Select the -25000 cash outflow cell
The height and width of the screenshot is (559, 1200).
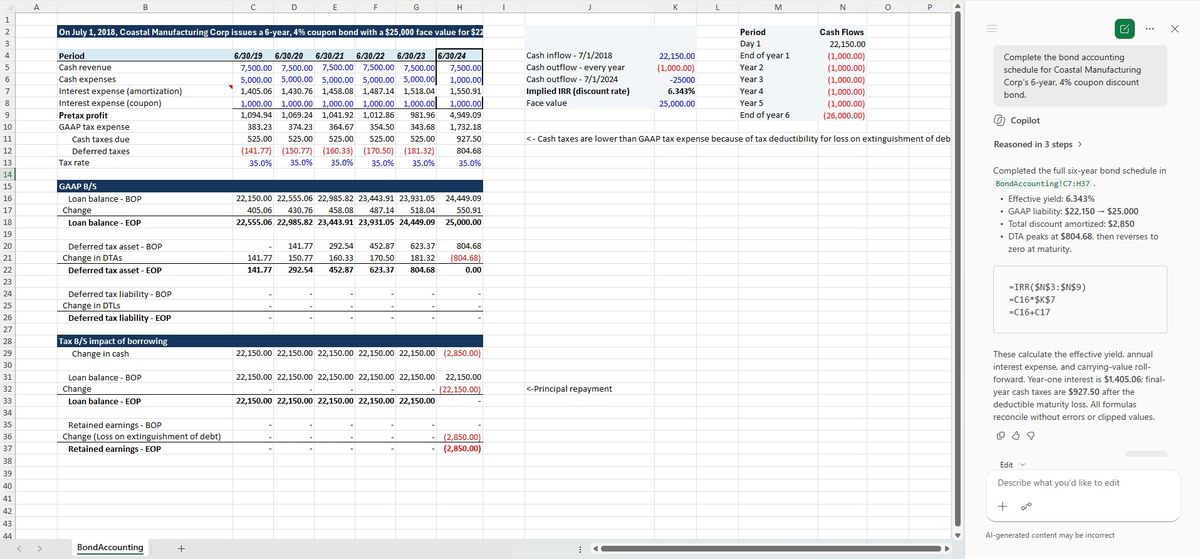click(x=676, y=79)
